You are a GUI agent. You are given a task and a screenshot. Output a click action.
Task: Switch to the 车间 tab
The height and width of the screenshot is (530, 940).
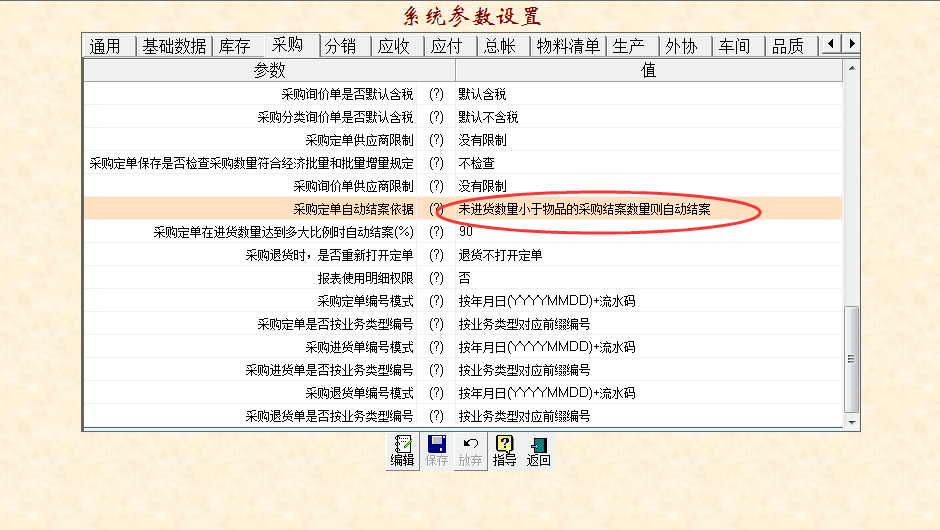(739, 46)
